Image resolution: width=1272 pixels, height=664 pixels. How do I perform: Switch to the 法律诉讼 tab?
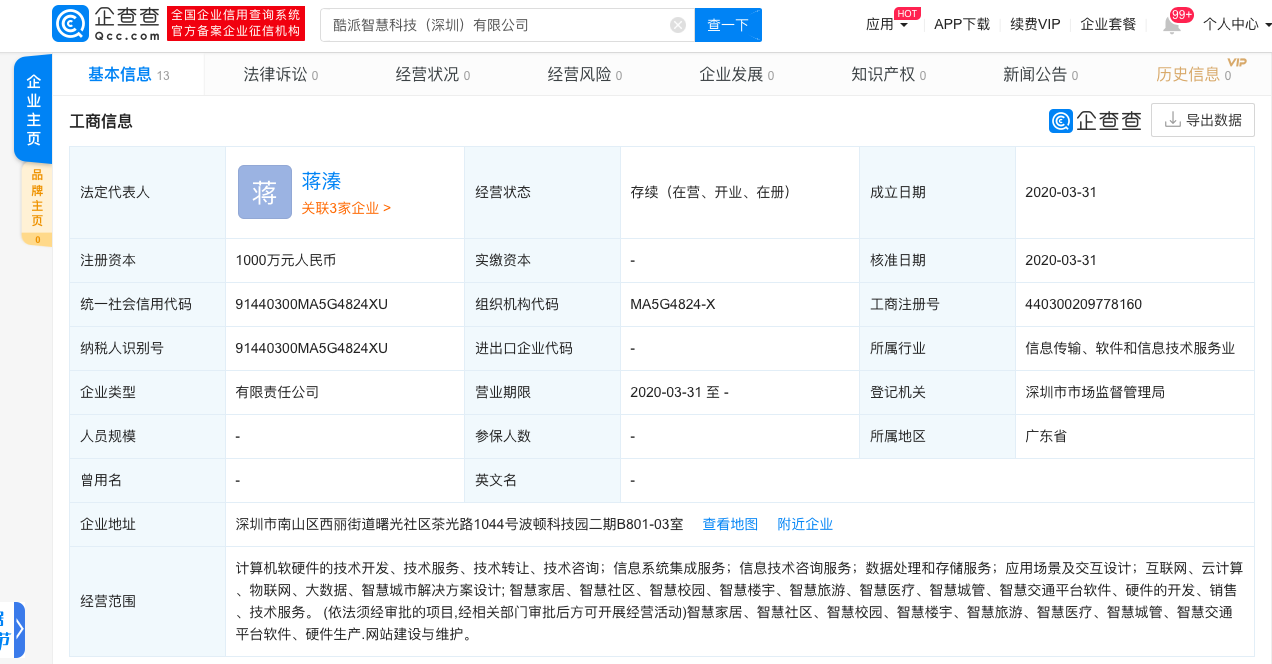281,75
